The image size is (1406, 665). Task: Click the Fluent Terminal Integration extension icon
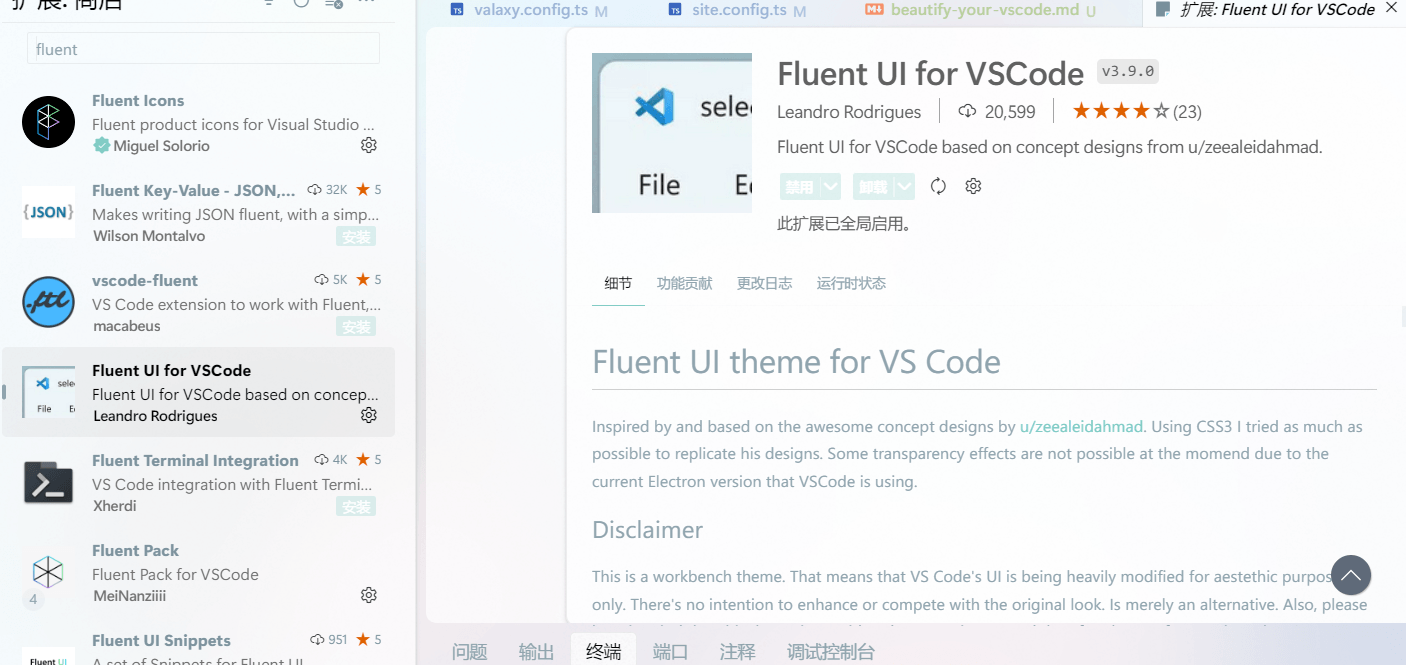tap(48, 482)
